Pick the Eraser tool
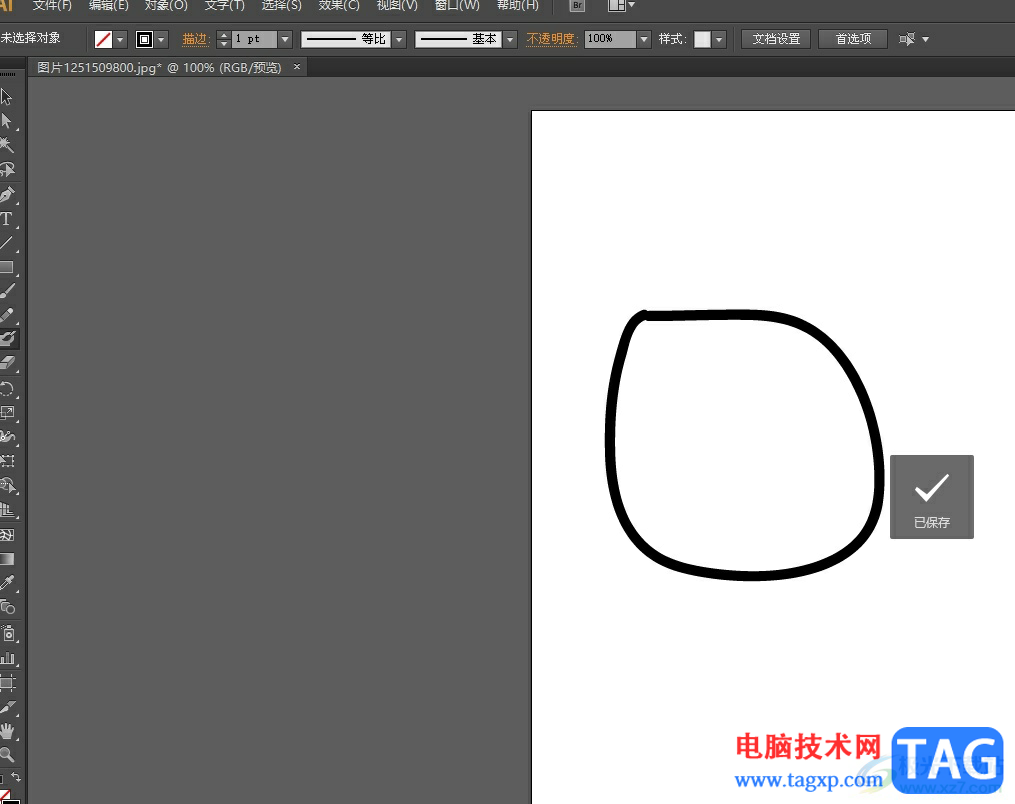Screen dimensions: 1015x804 tap(7, 363)
